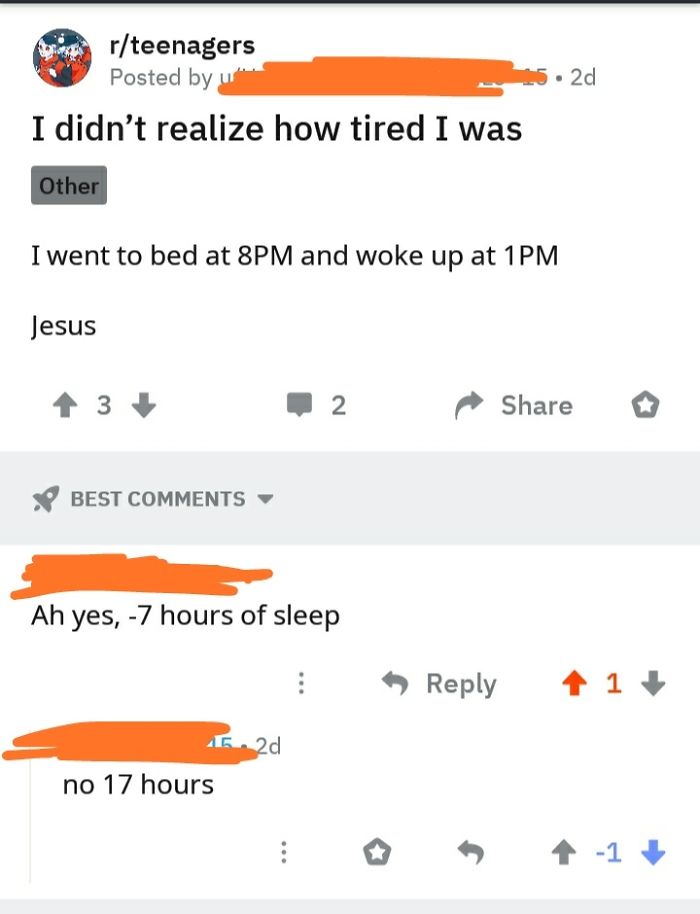Open the overflow menu on the first comment
Image resolution: width=700 pixels, height=914 pixels.
point(303,683)
